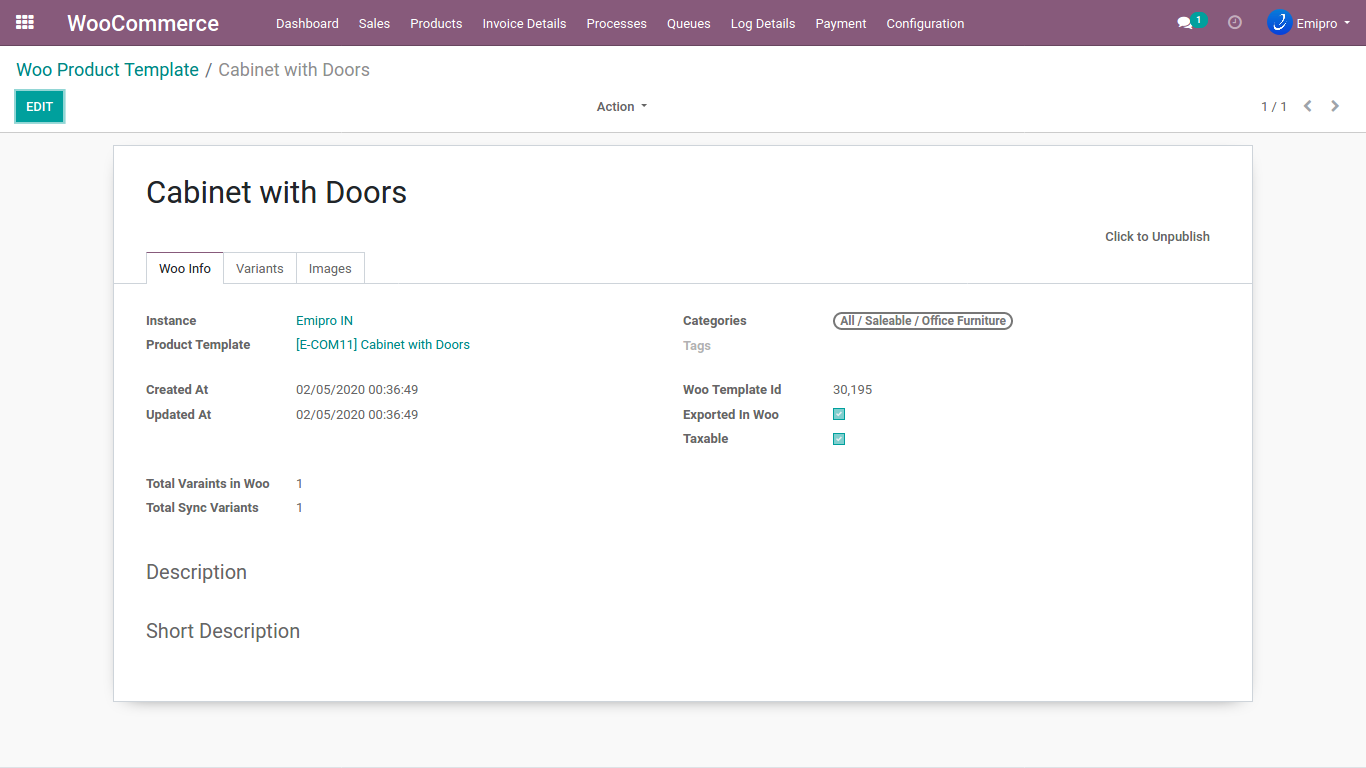Open the Processes menu
The height and width of the screenshot is (768, 1366).
(616, 23)
